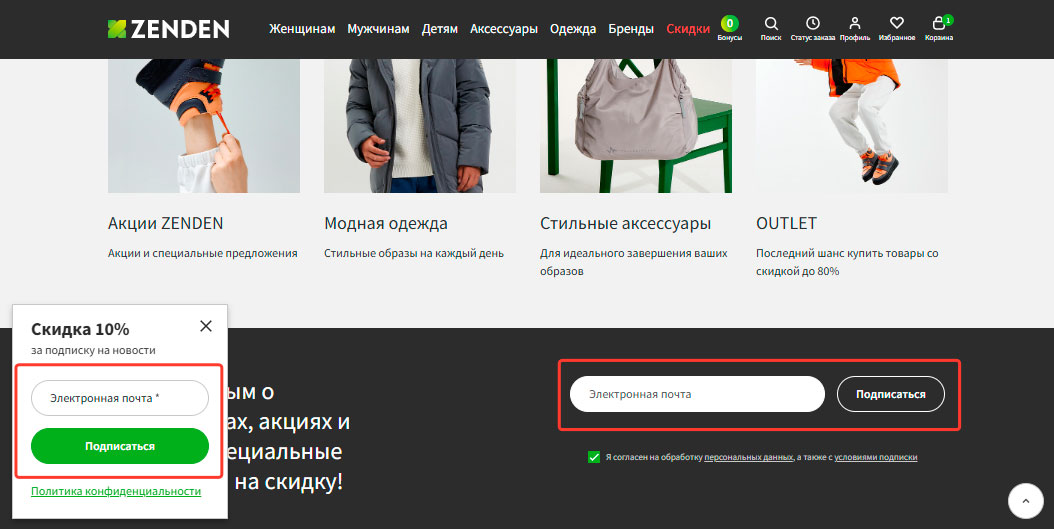
Task: Open the Поиск search icon
Action: (771, 29)
